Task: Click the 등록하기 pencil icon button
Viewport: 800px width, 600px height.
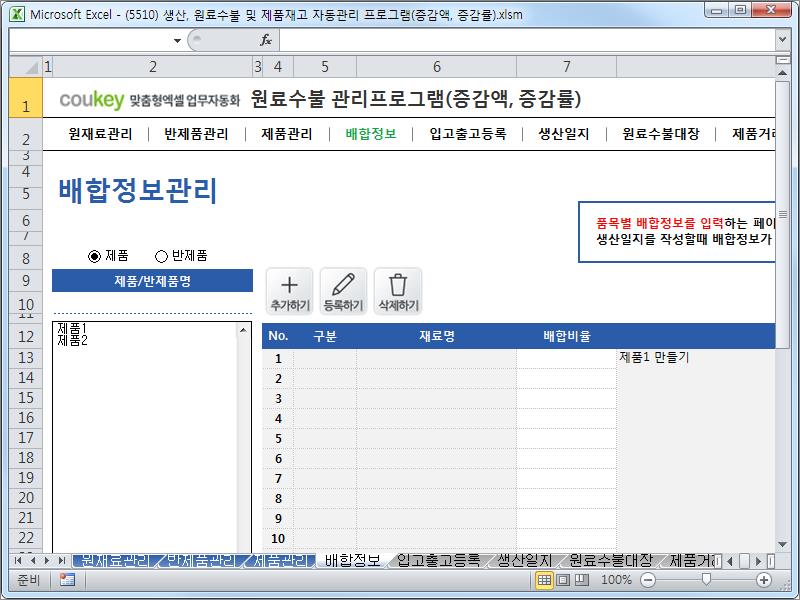Action: (343, 291)
